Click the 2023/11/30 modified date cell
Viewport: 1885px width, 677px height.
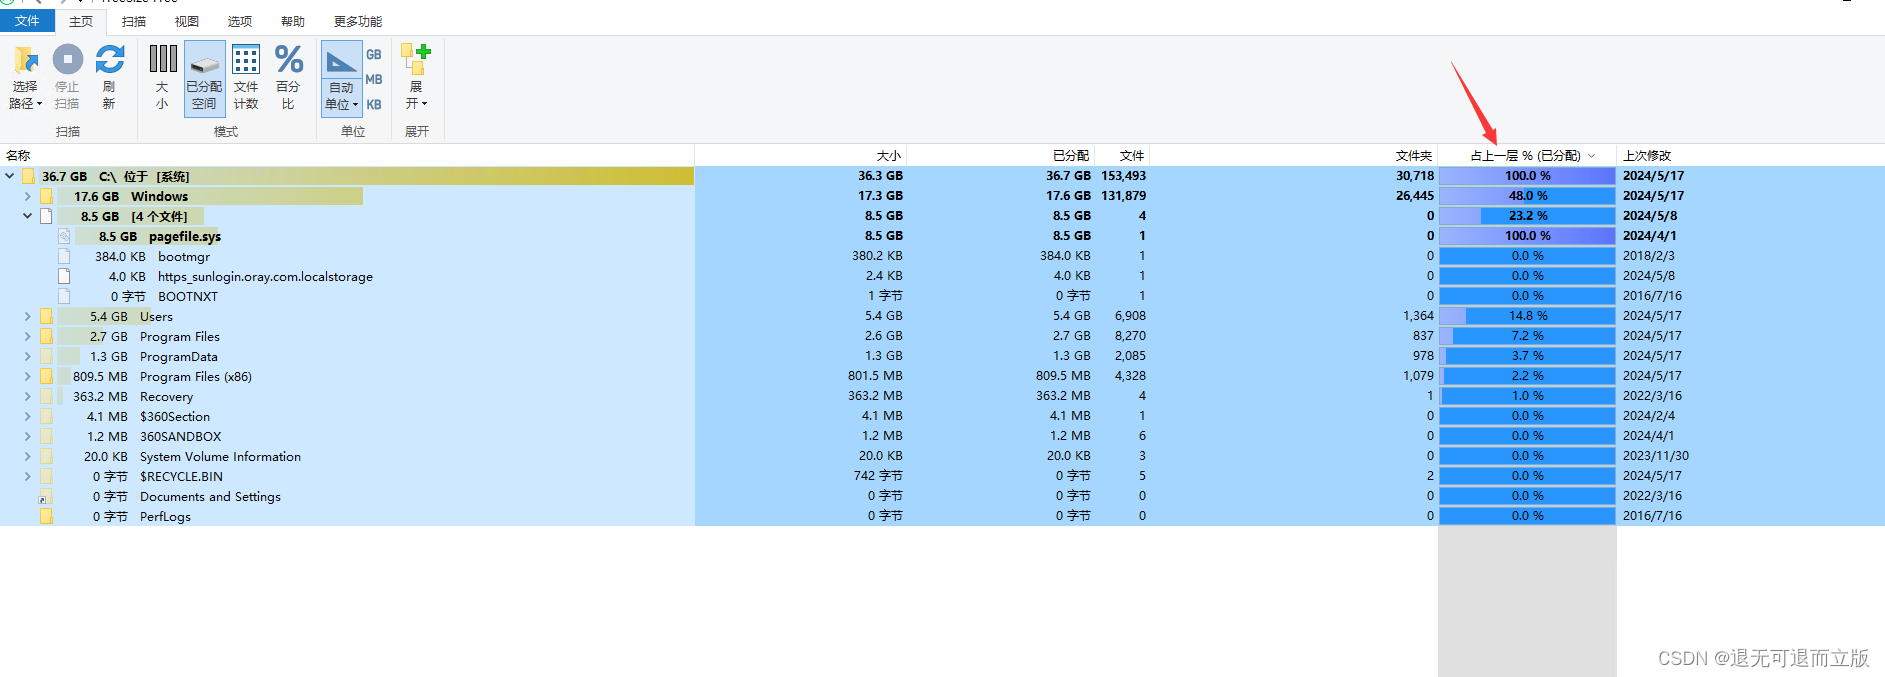(1656, 456)
